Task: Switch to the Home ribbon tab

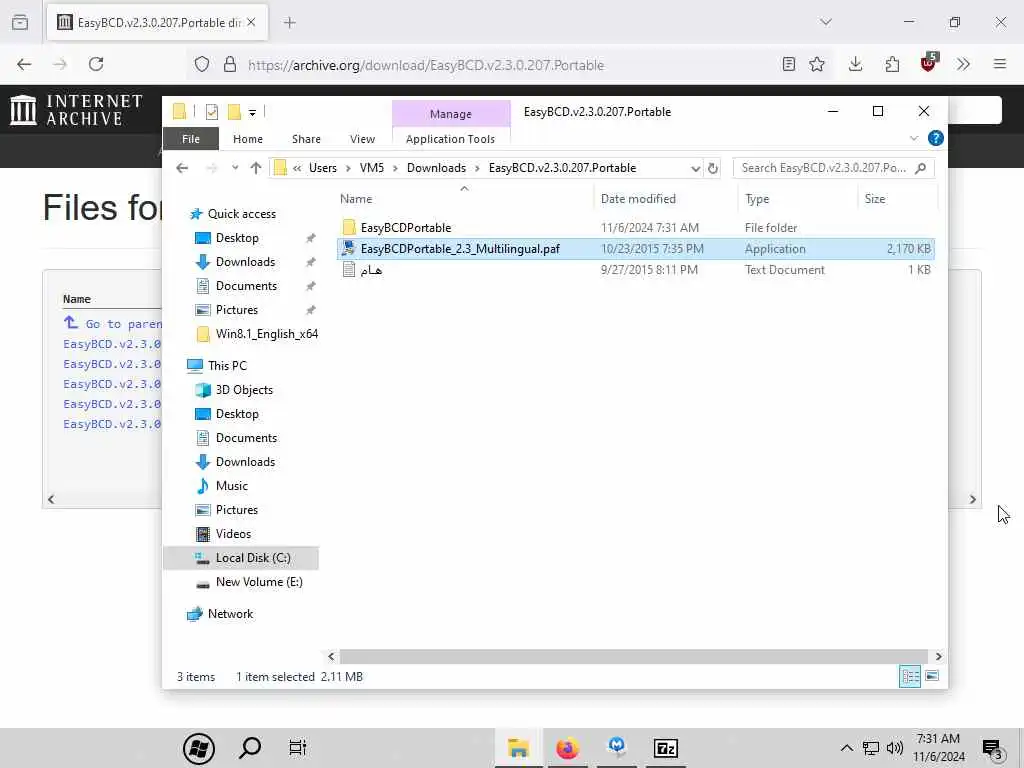Action: pyautogui.click(x=248, y=139)
